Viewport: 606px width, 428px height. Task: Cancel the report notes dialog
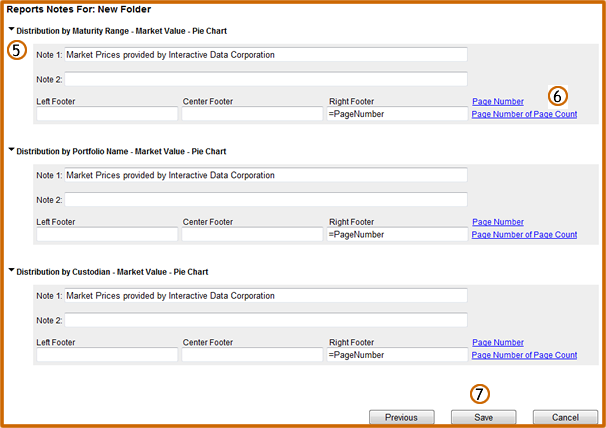pyautogui.click(x=565, y=418)
